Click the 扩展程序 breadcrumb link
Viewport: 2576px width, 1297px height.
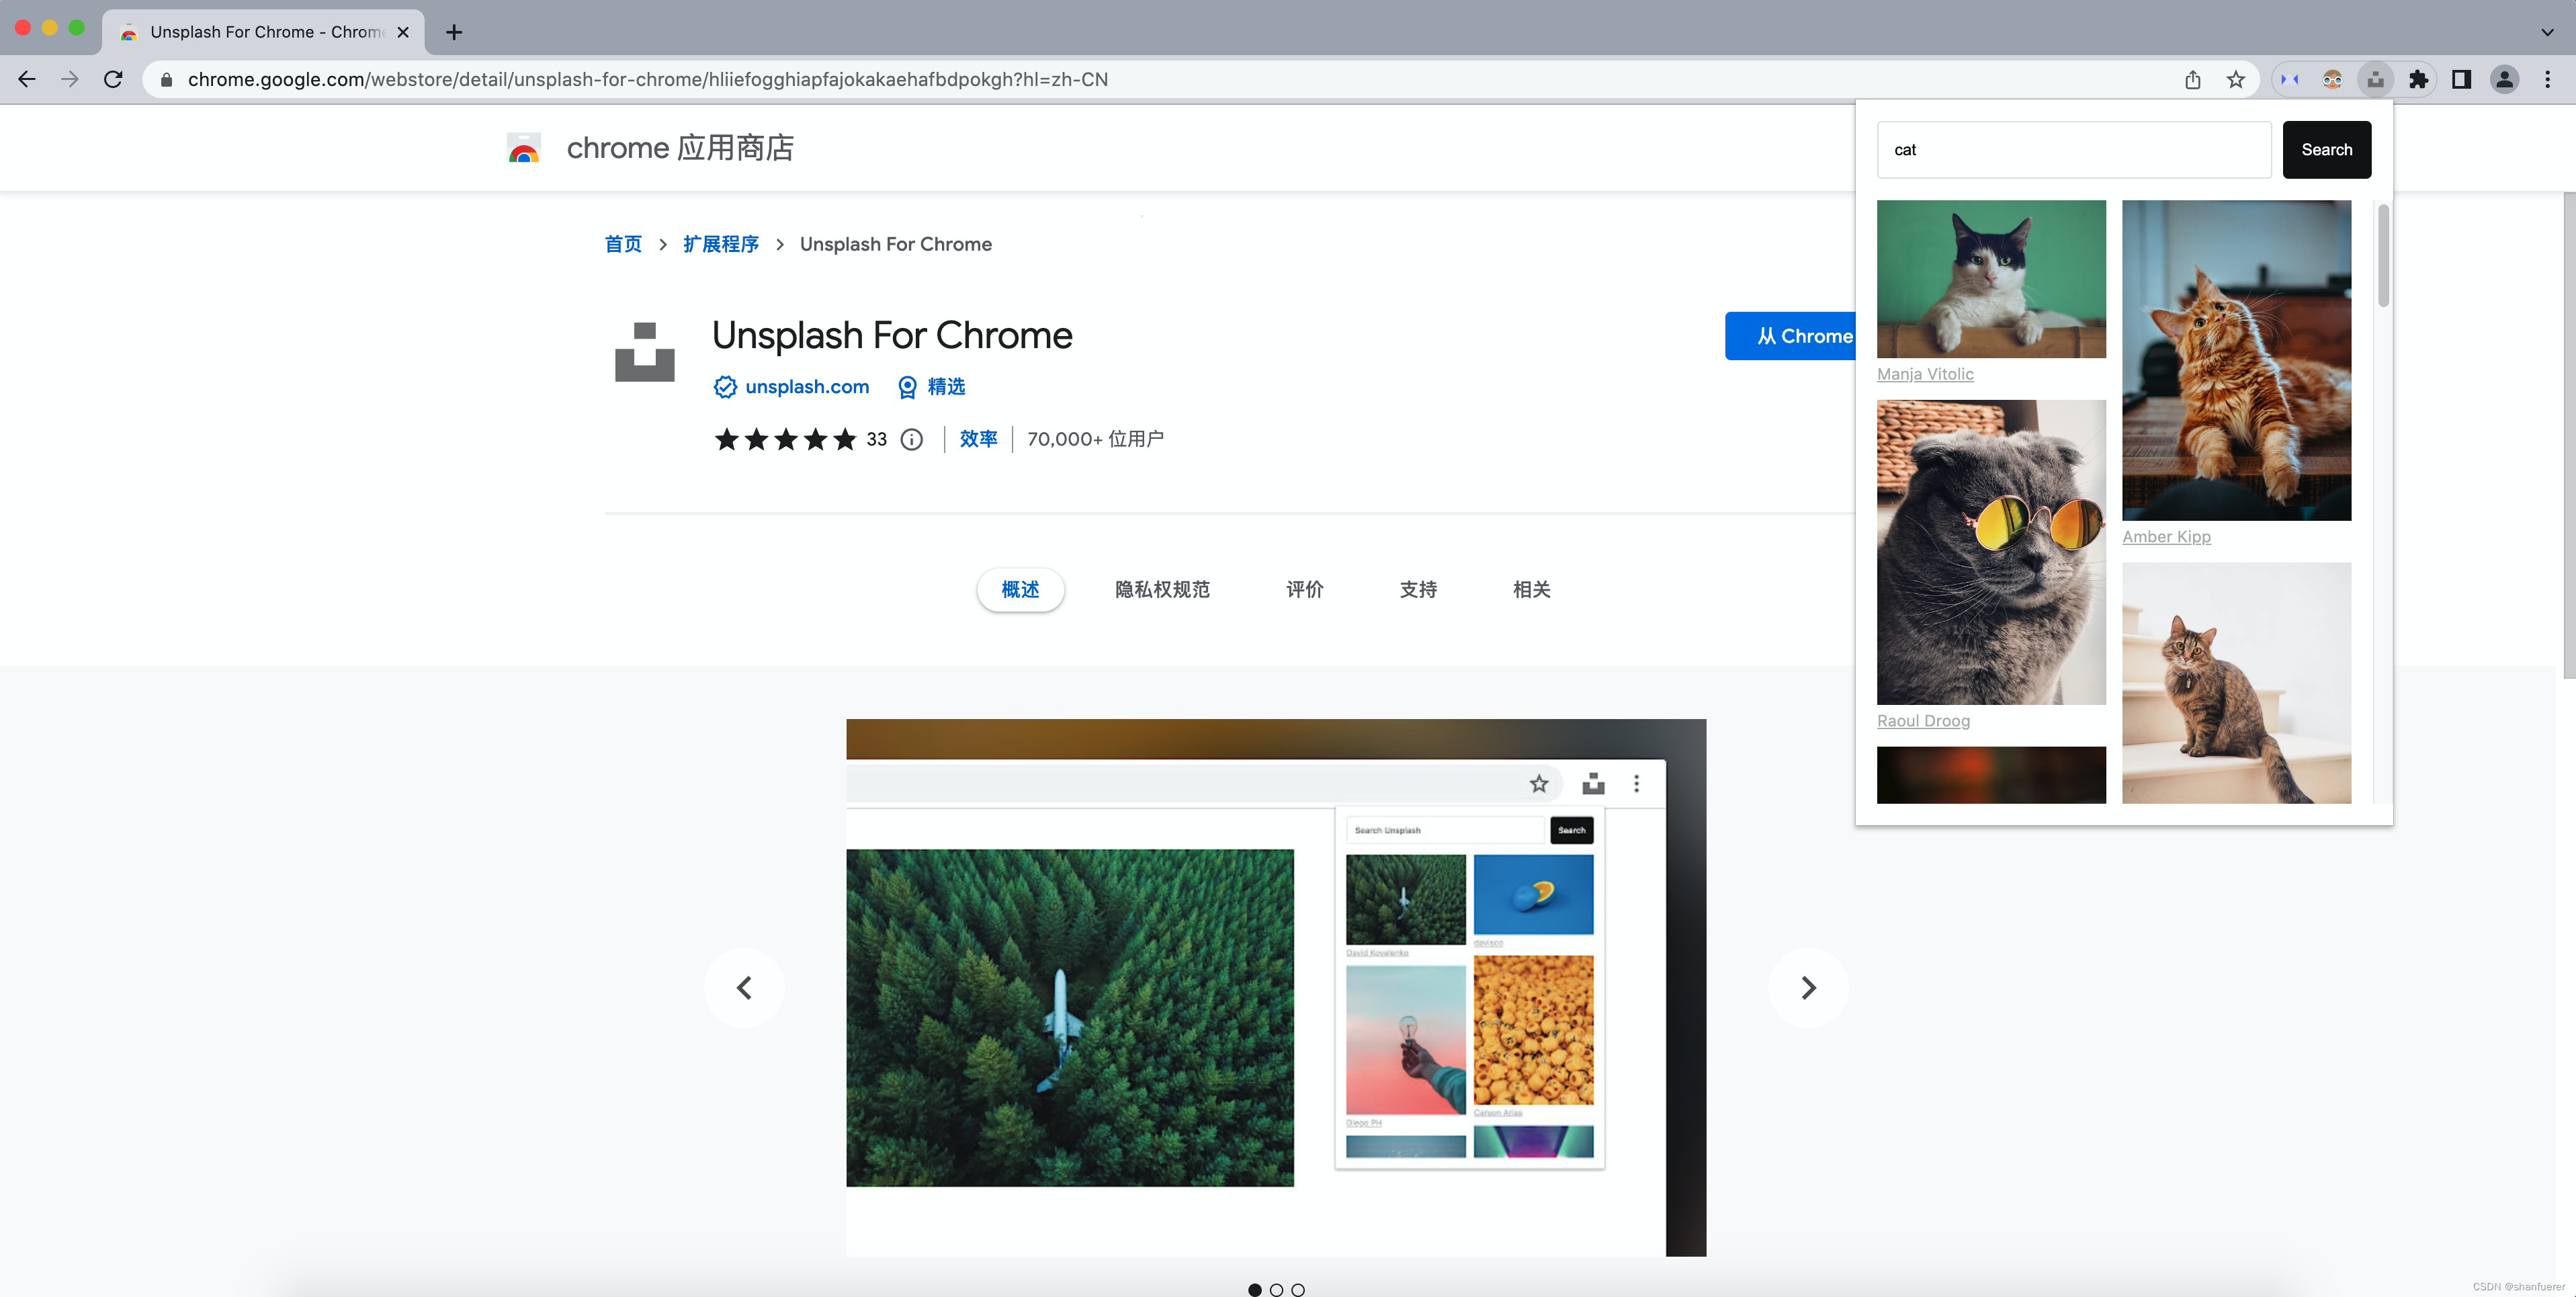coord(720,243)
